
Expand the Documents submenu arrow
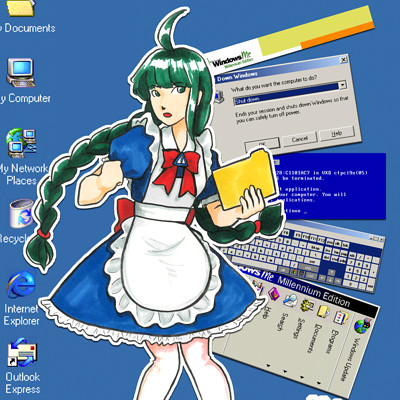pyautogui.click(x=301, y=377)
